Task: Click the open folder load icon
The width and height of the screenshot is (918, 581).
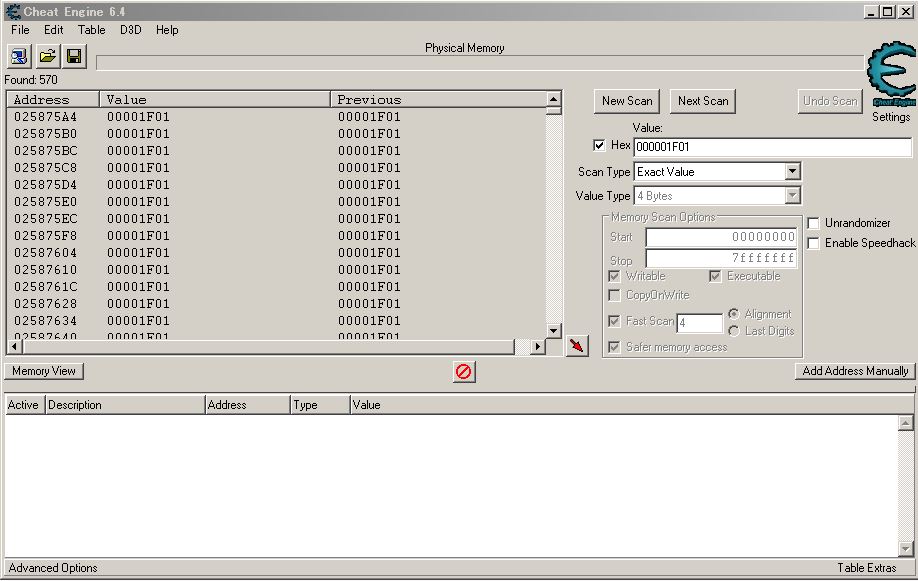Action: coord(47,56)
